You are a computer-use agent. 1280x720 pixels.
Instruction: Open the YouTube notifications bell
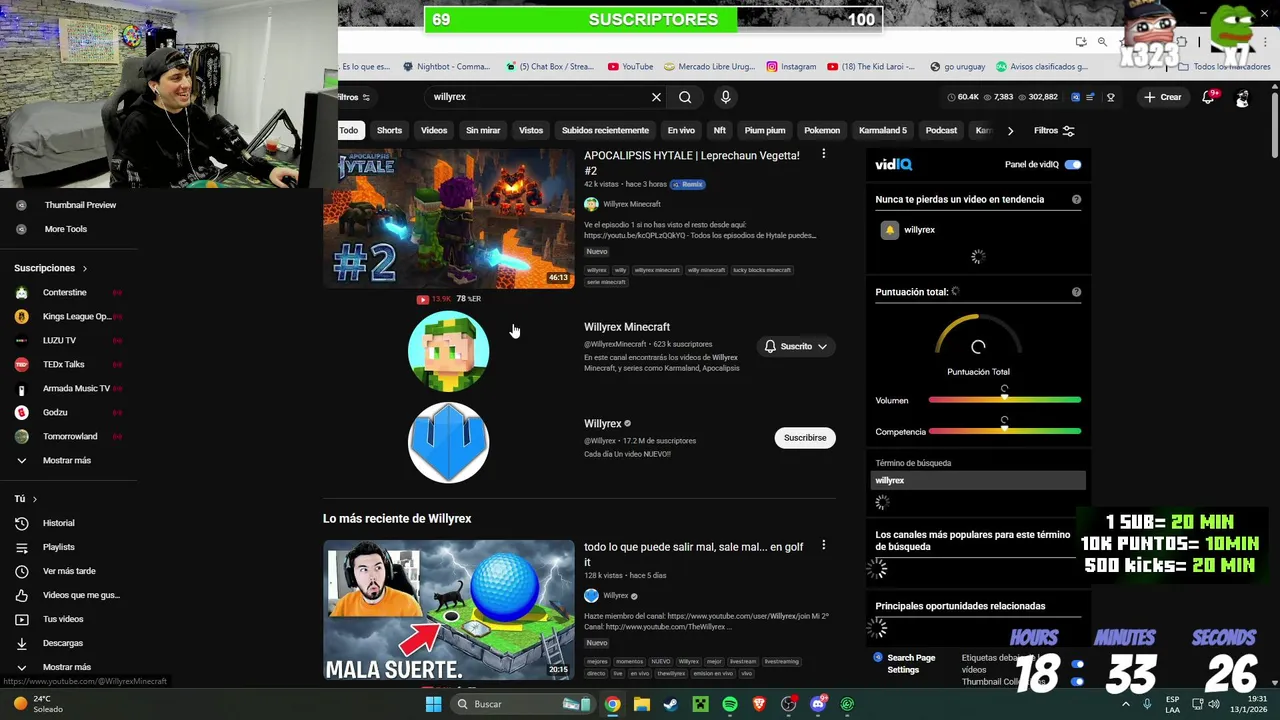[x=1208, y=97]
